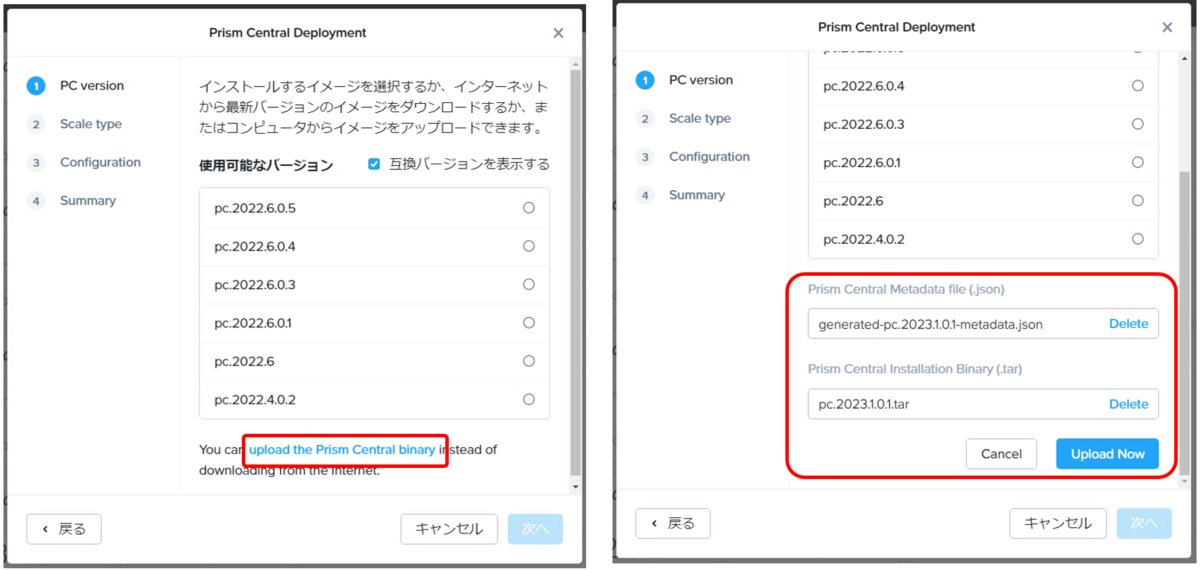Cancel the binary upload
1200x571 pixels.
pos(1001,454)
